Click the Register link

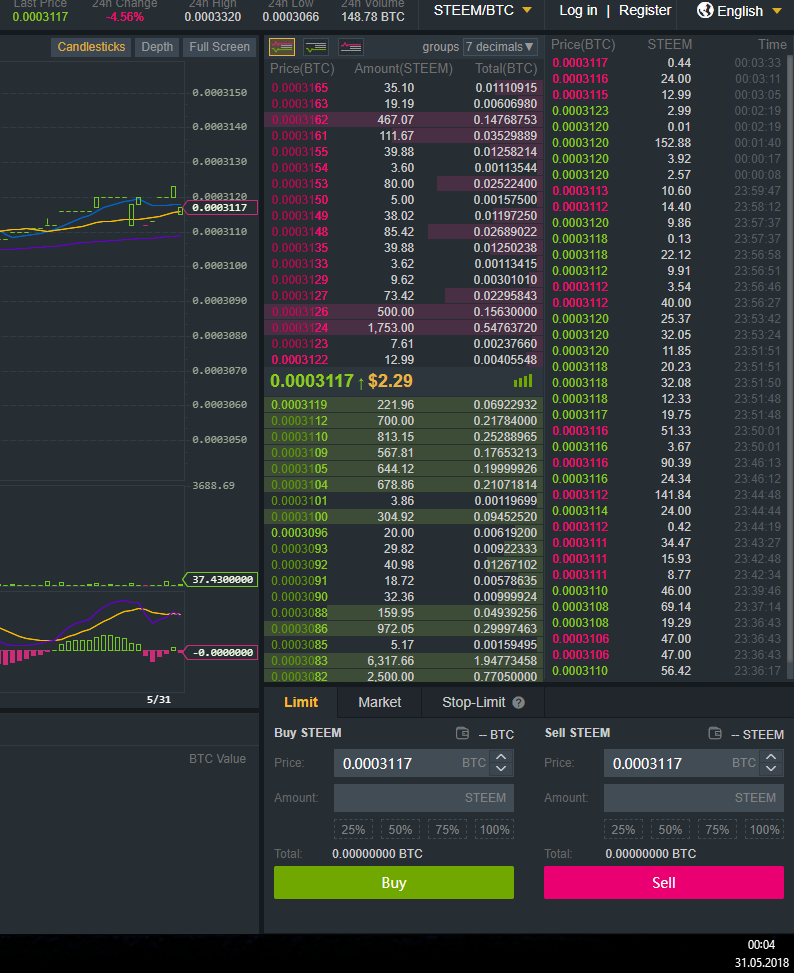645,11
